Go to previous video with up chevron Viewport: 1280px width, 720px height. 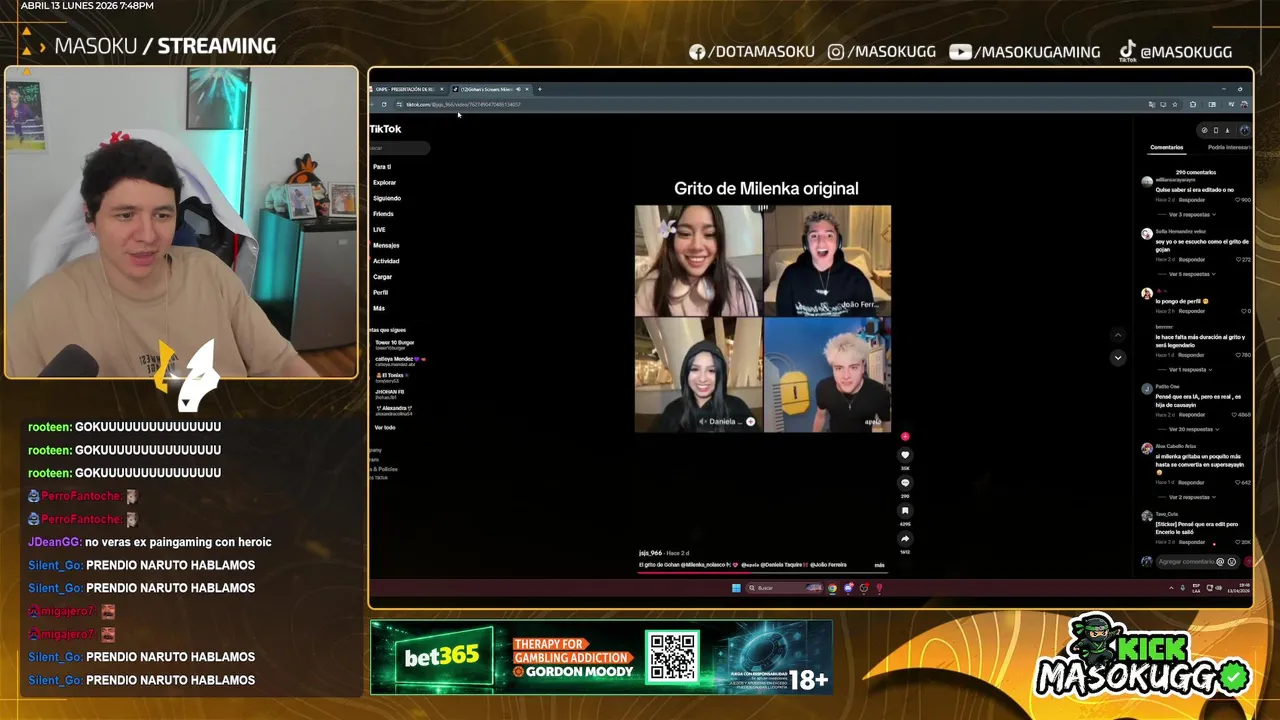[x=1118, y=335]
